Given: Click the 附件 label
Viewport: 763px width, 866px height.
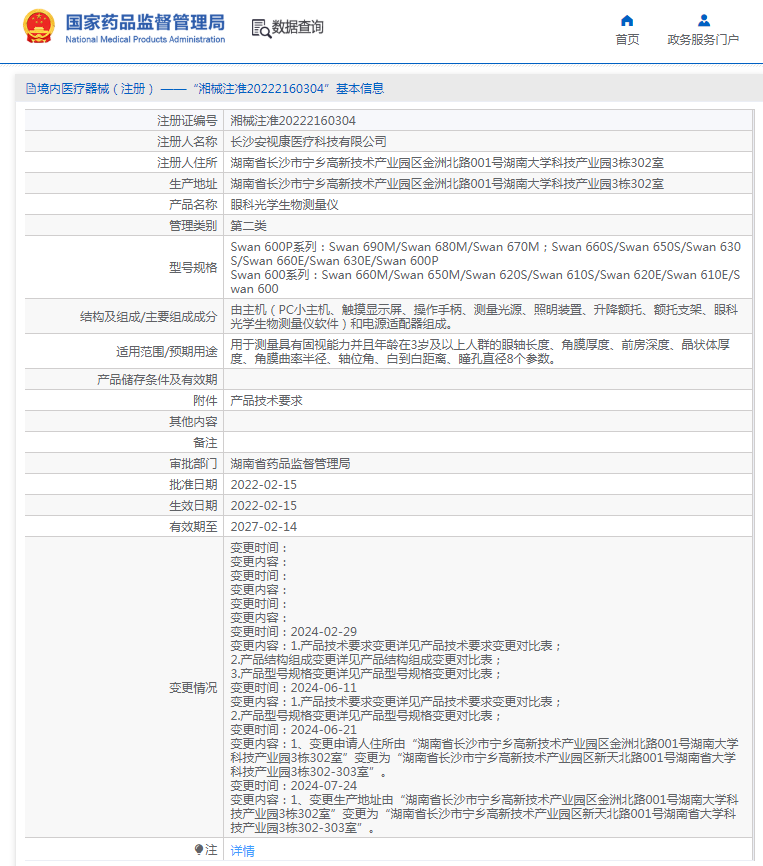Looking at the screenshot, I should (205, 400).
